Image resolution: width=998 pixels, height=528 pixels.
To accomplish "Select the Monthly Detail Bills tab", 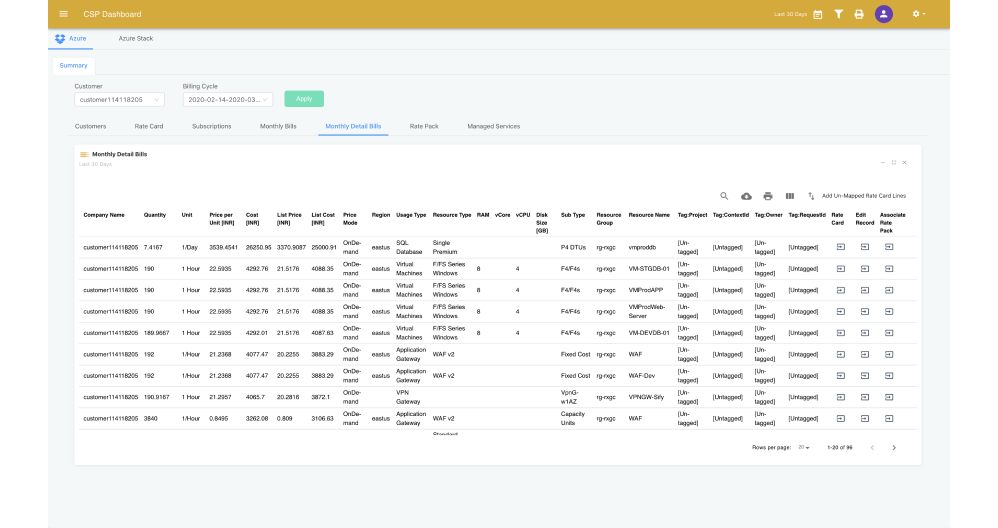I will click(x=353, y=127).
